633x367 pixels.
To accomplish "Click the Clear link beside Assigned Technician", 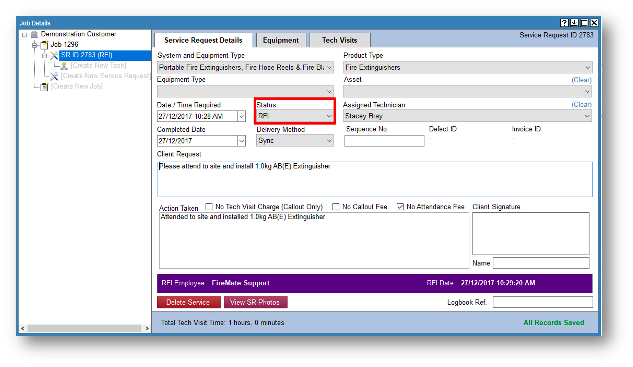I will 581,105.
